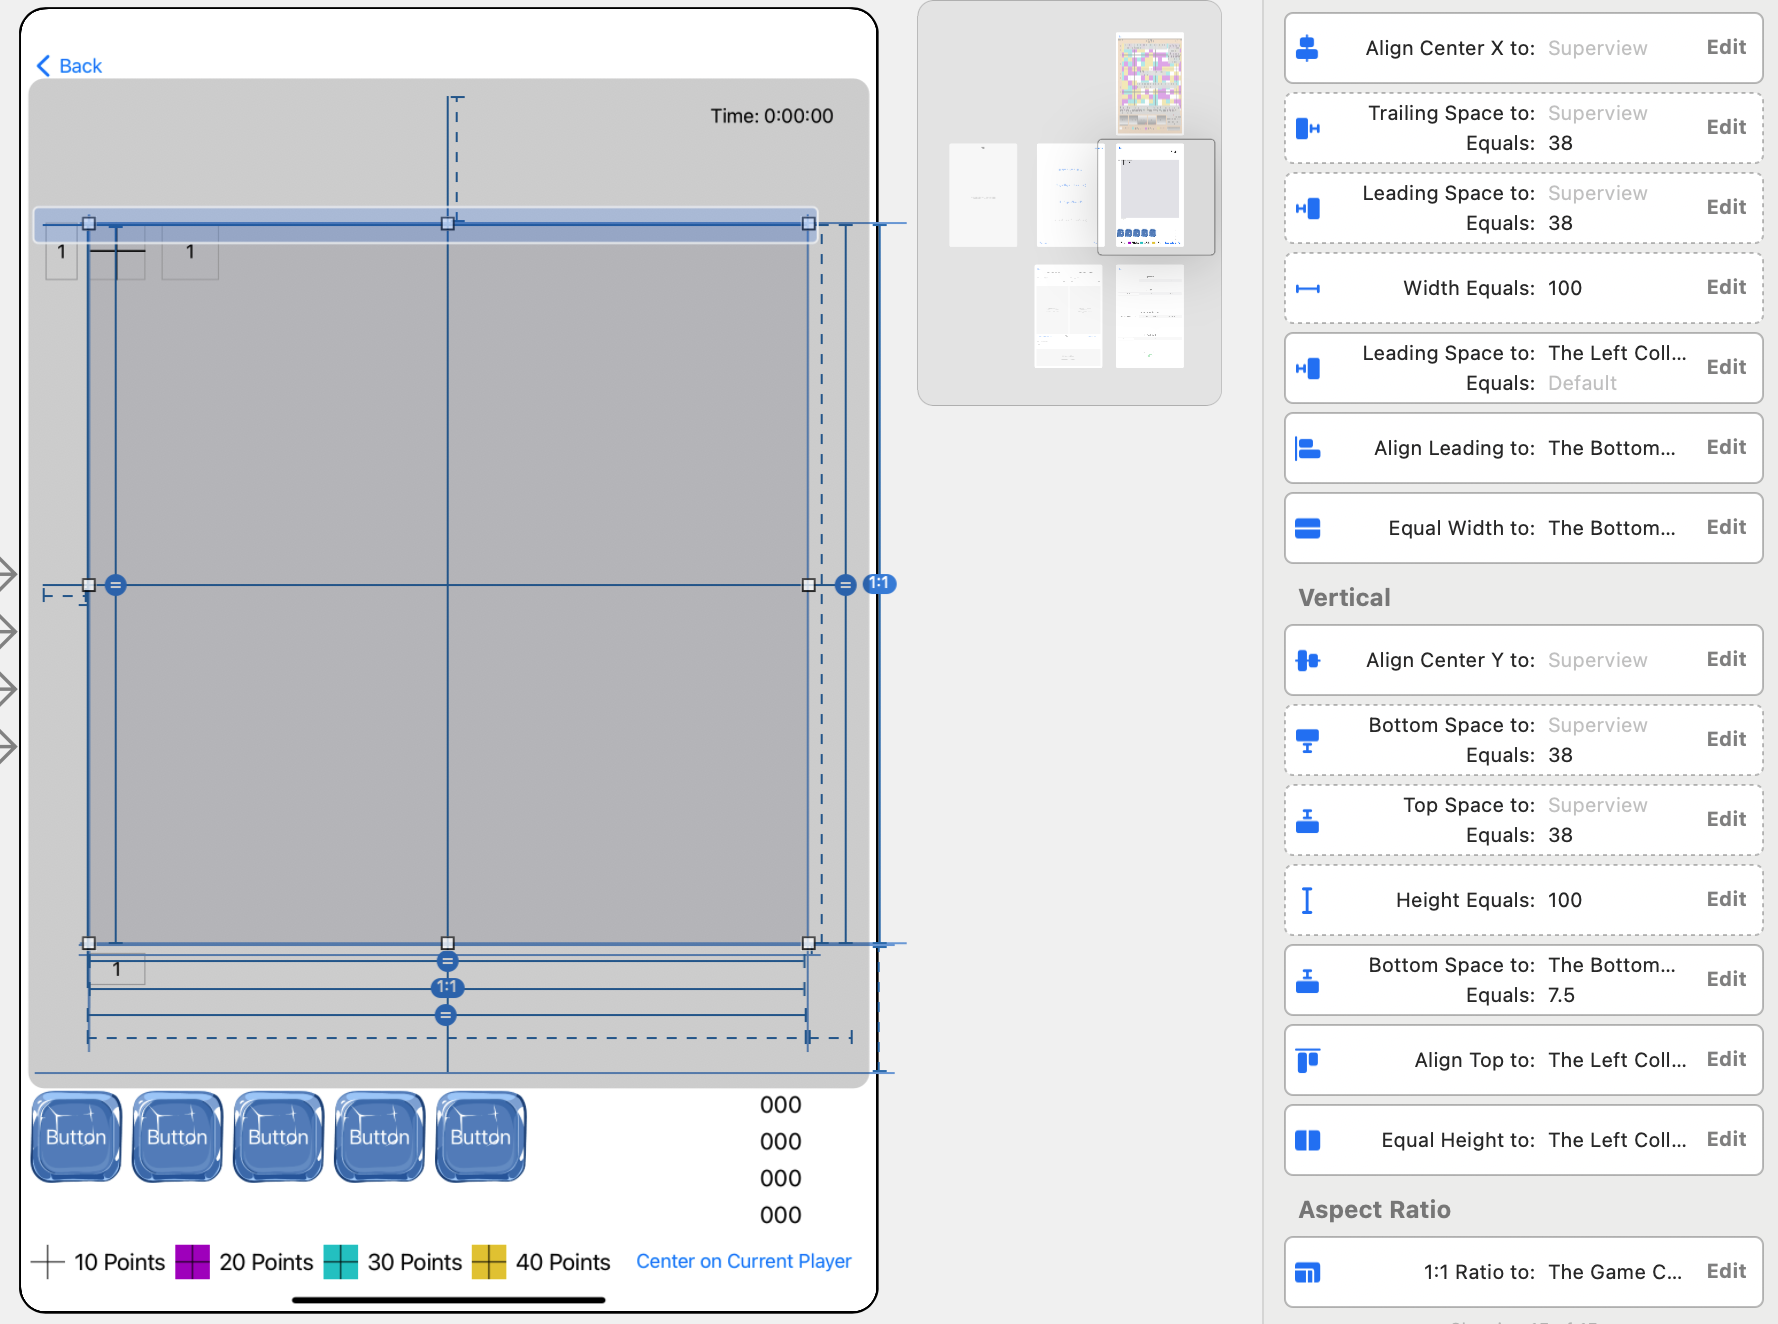Click the Align Center Y constraint icon

[x=1307, y=660]
